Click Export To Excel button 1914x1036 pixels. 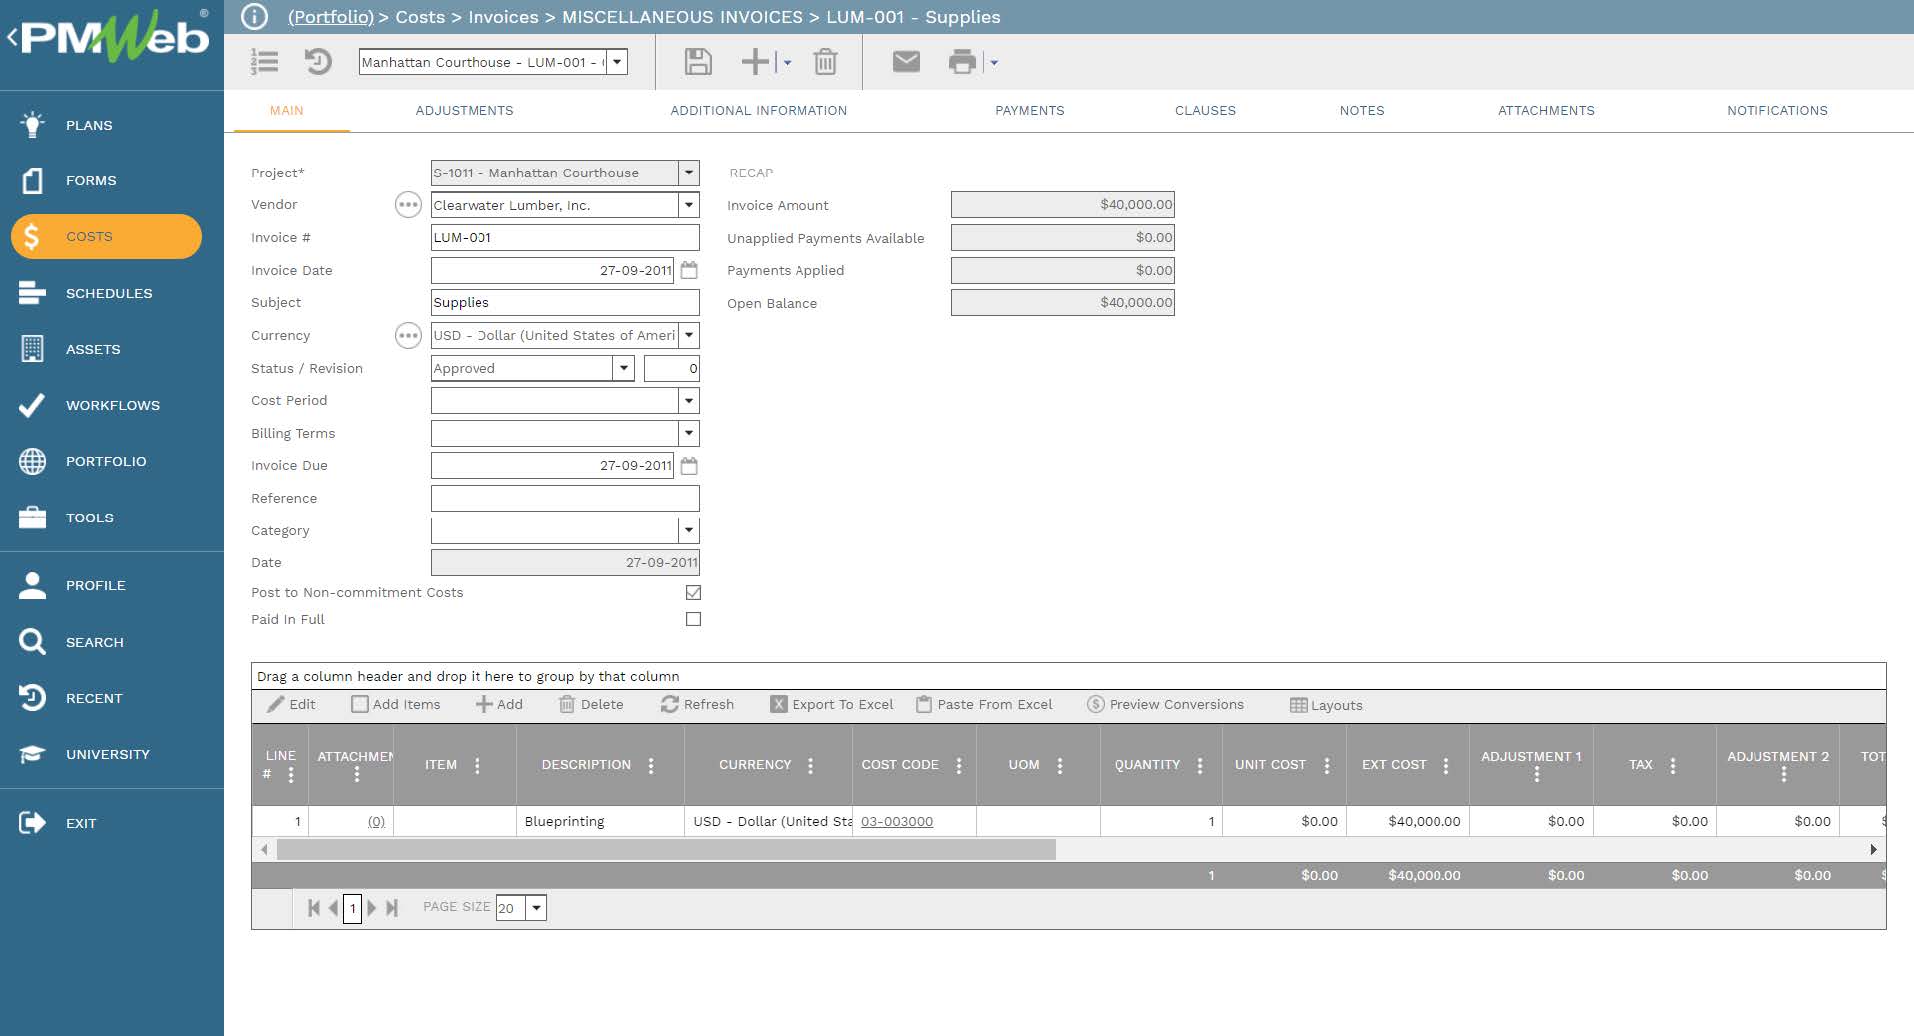click(x=832, y=704)
